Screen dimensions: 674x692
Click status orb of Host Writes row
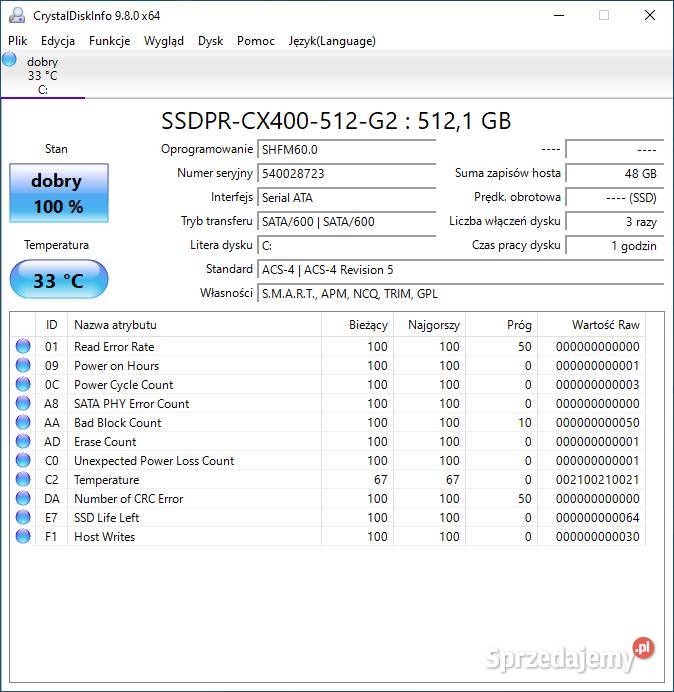23,536
